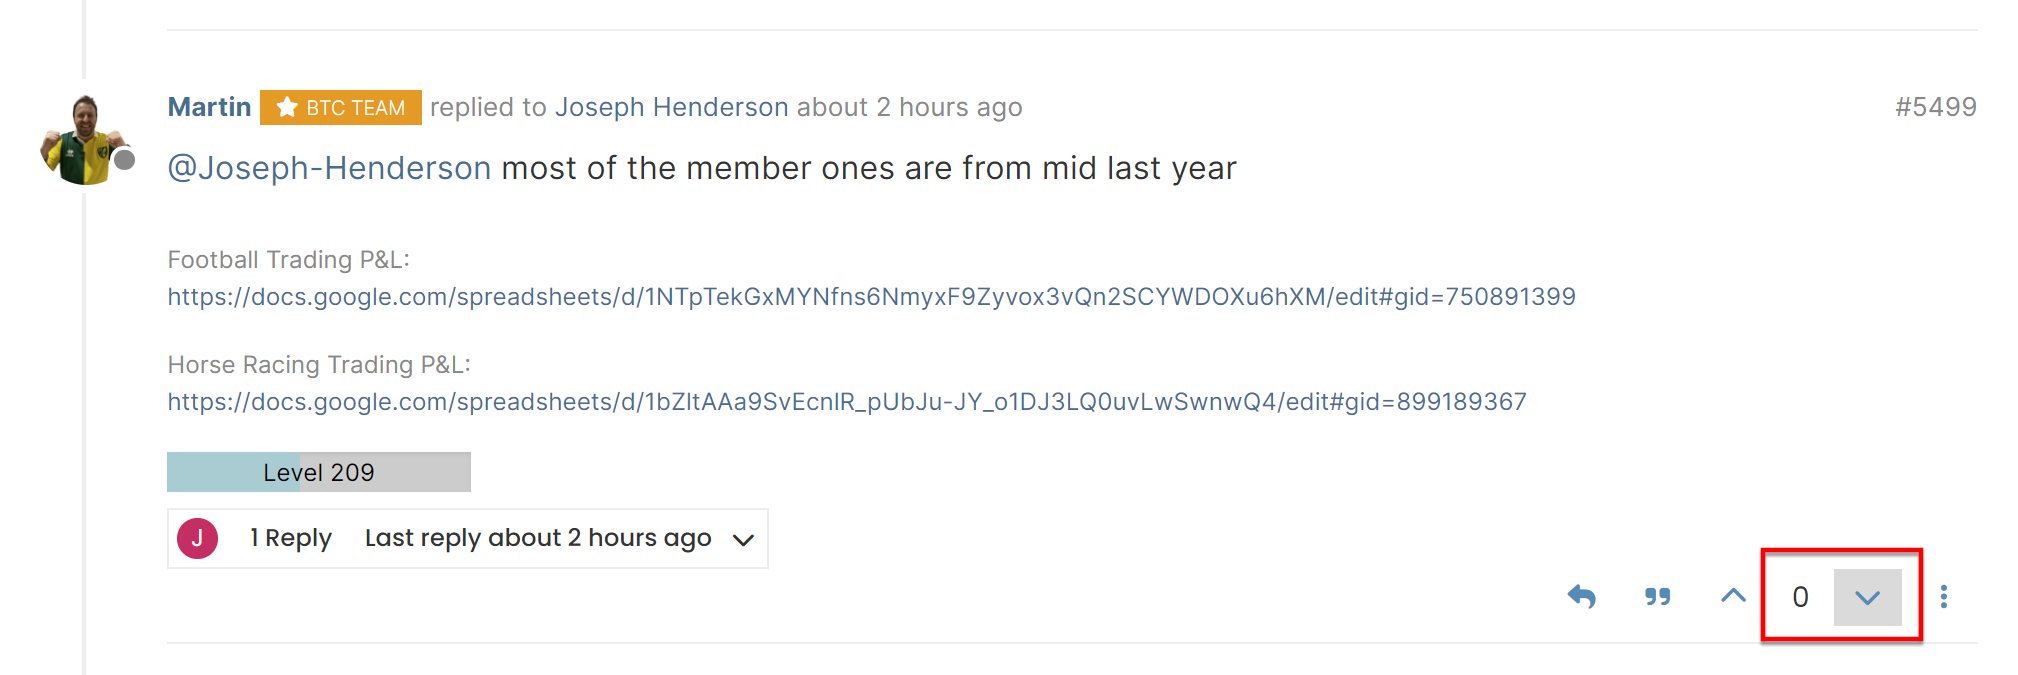This screenshot has width=2018, height=675.
Task: Upvote Martin's post
Action: point(1733,596)
